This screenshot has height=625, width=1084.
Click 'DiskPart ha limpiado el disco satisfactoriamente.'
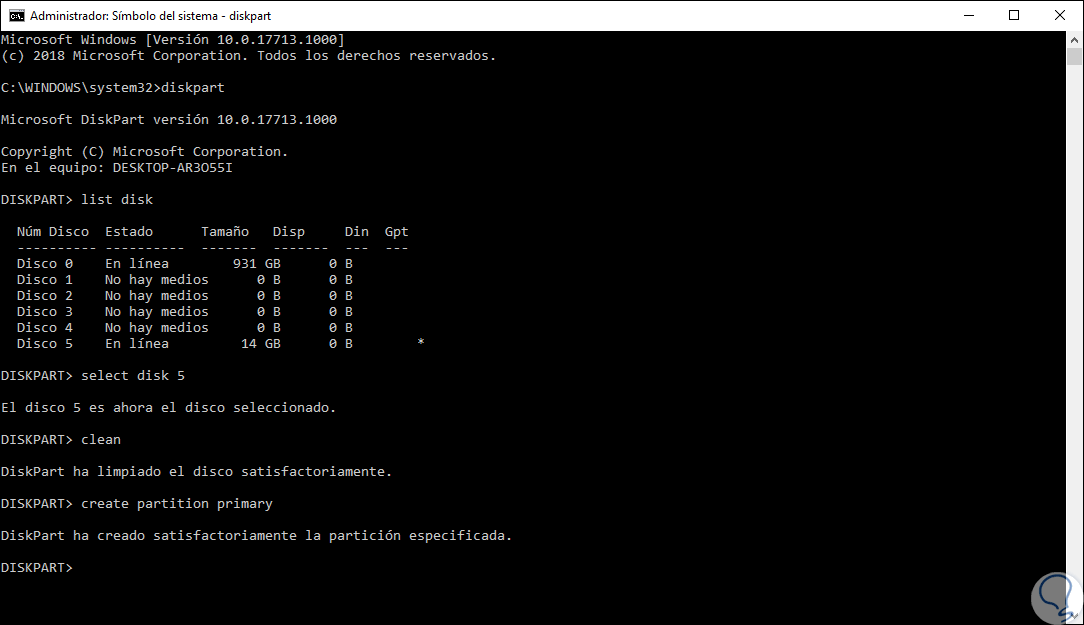(196, 472)
